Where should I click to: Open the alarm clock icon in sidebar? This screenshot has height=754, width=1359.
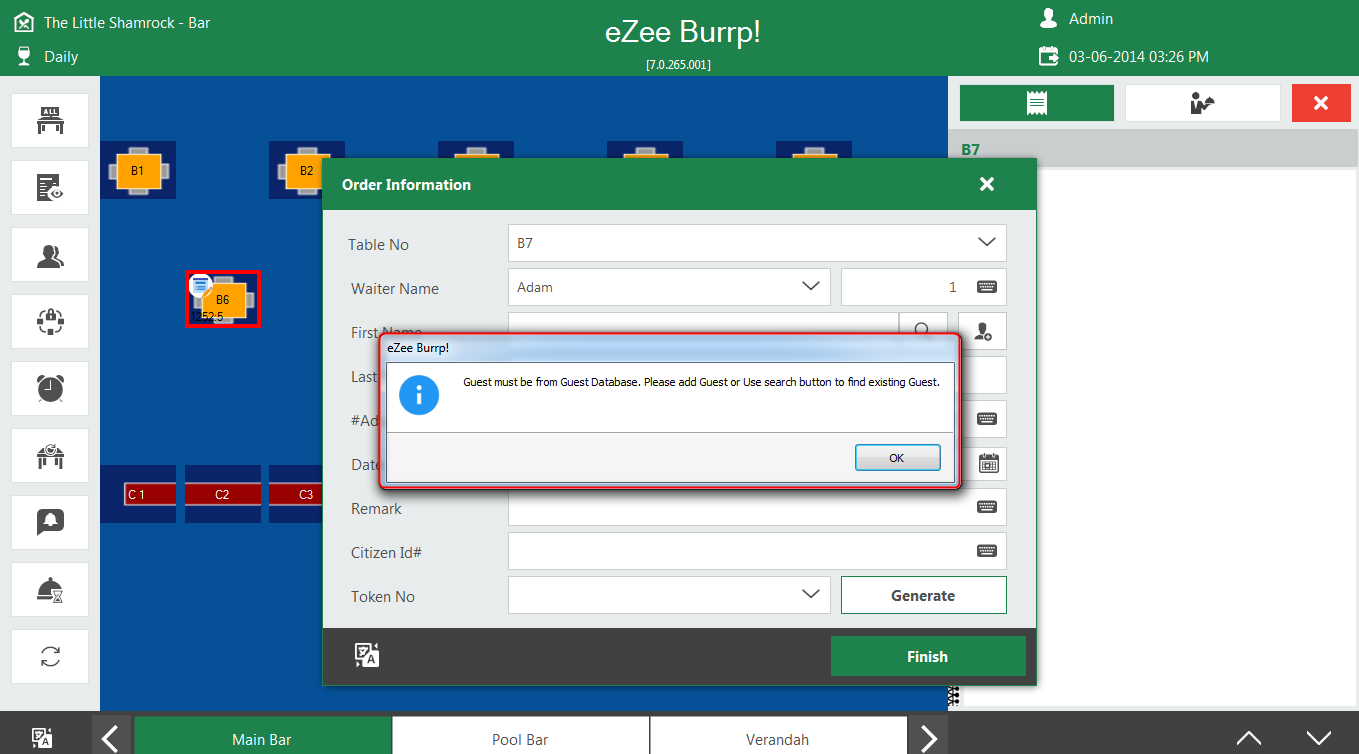pos(50,388)
